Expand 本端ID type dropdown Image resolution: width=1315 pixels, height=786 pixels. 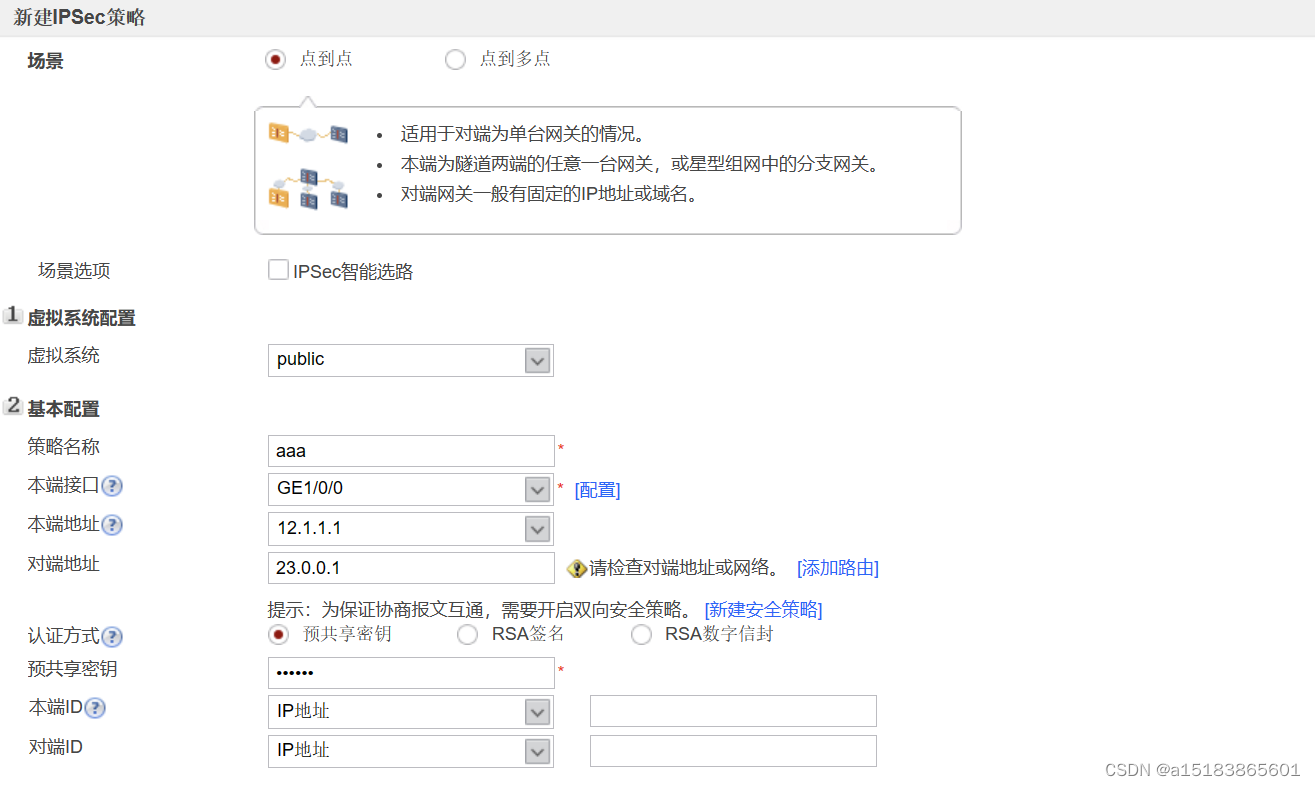[411, 712]
